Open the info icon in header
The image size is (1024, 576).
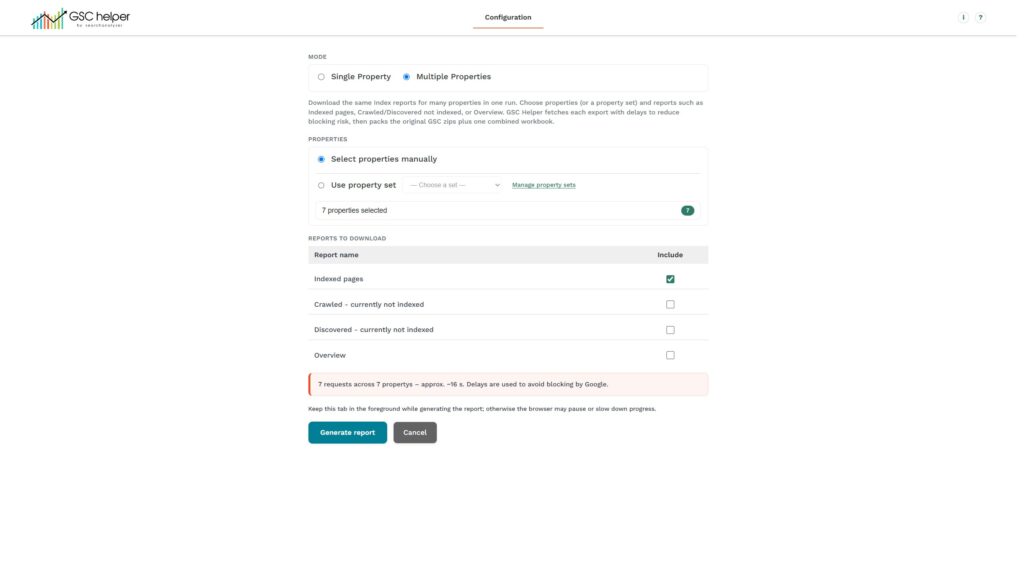(x=963, y=18)
